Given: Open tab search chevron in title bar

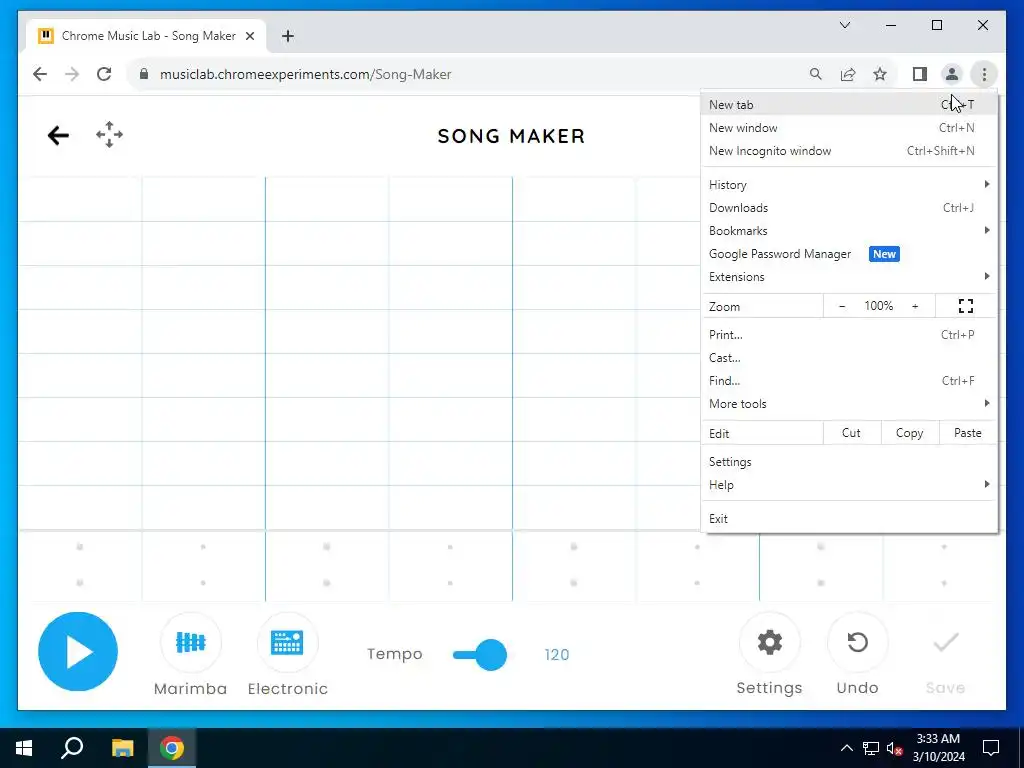Looking at the screenshot, I should point(844,25).
